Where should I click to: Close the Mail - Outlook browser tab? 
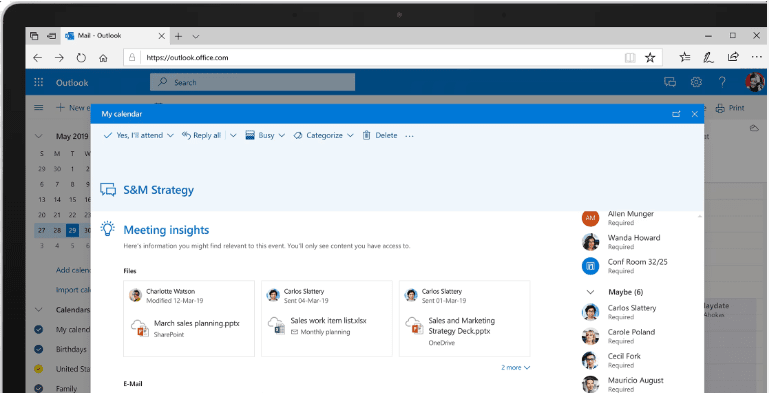click(161, 36)
